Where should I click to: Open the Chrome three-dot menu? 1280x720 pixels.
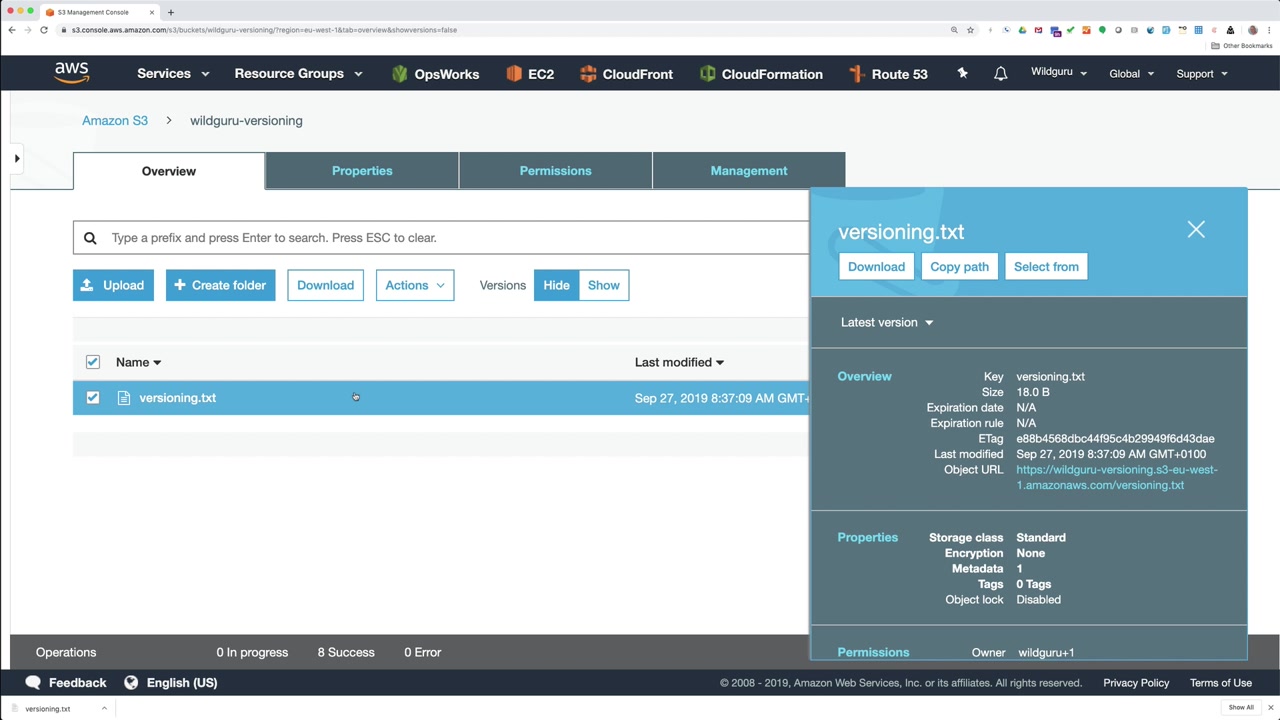(x=1269, y=30)
